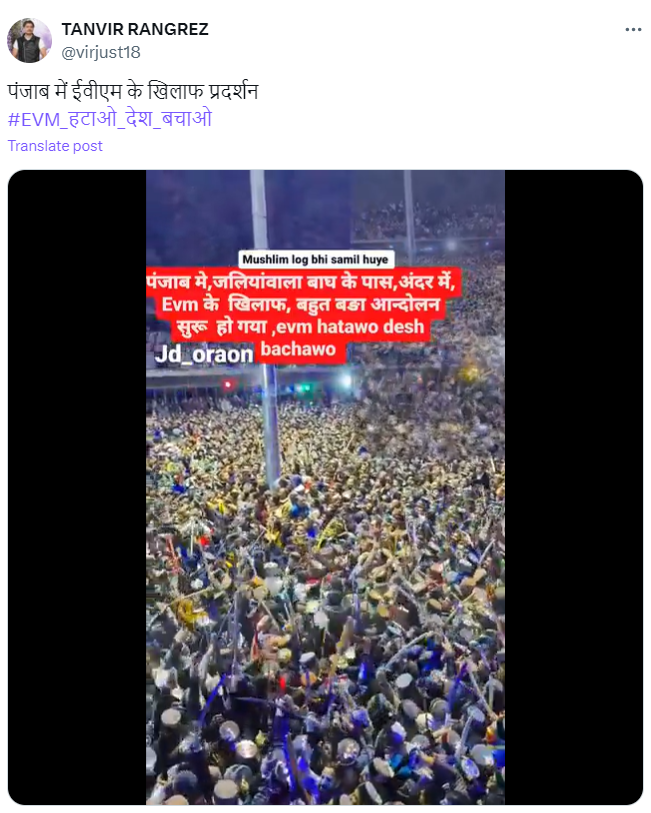Click TANVIR RANGREZ's profile avatar

tap(29, 40)
